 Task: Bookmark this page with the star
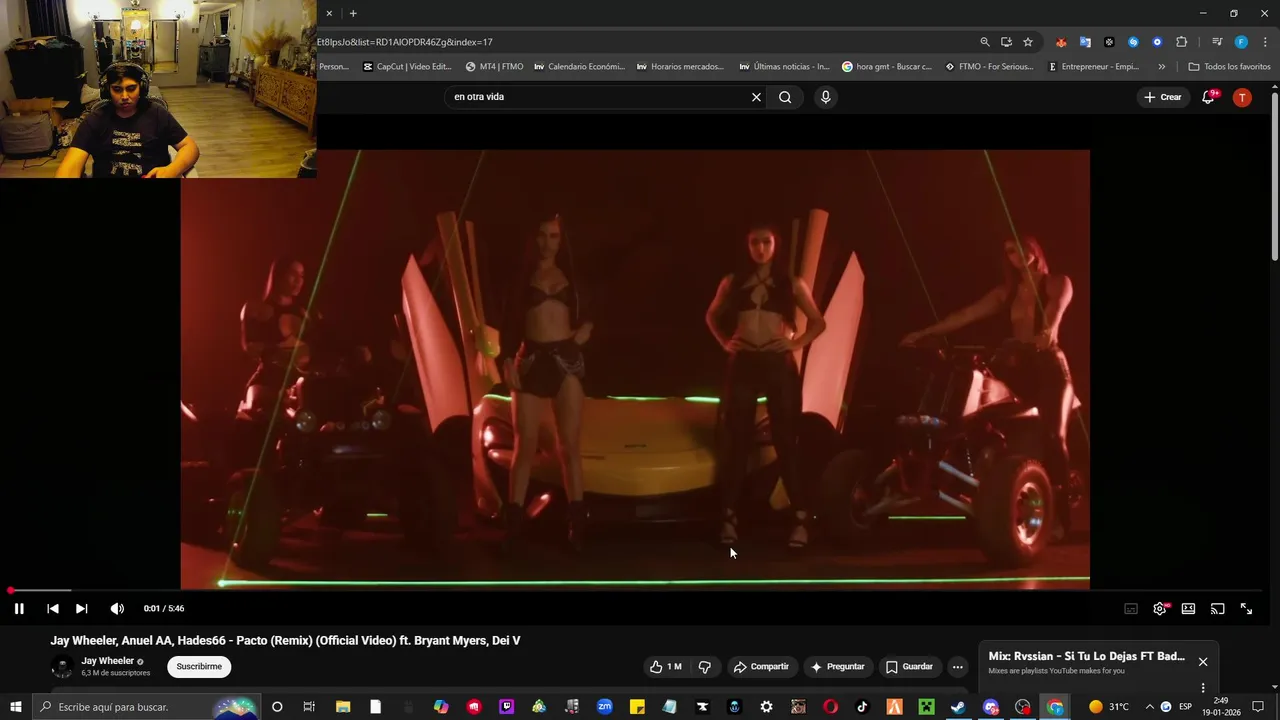pyautogui.click(x=1028, y=42)
